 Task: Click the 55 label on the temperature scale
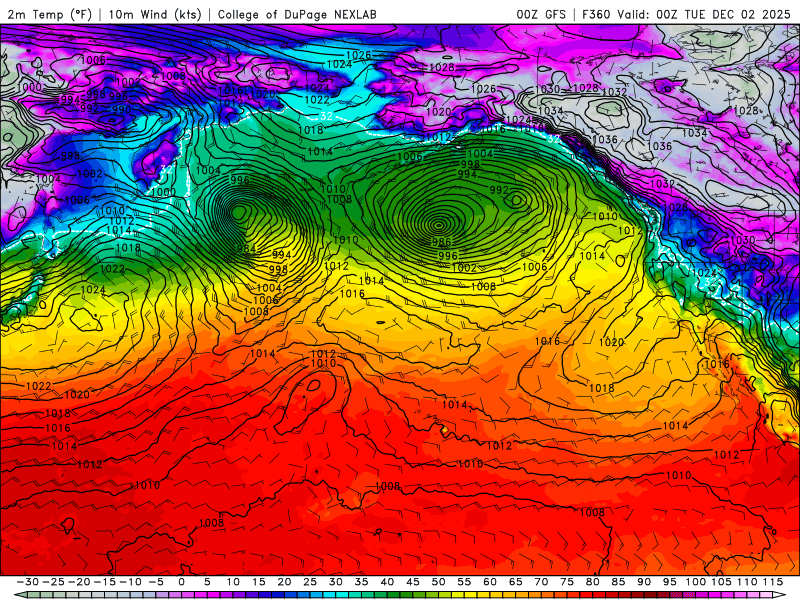coord(464,582)
